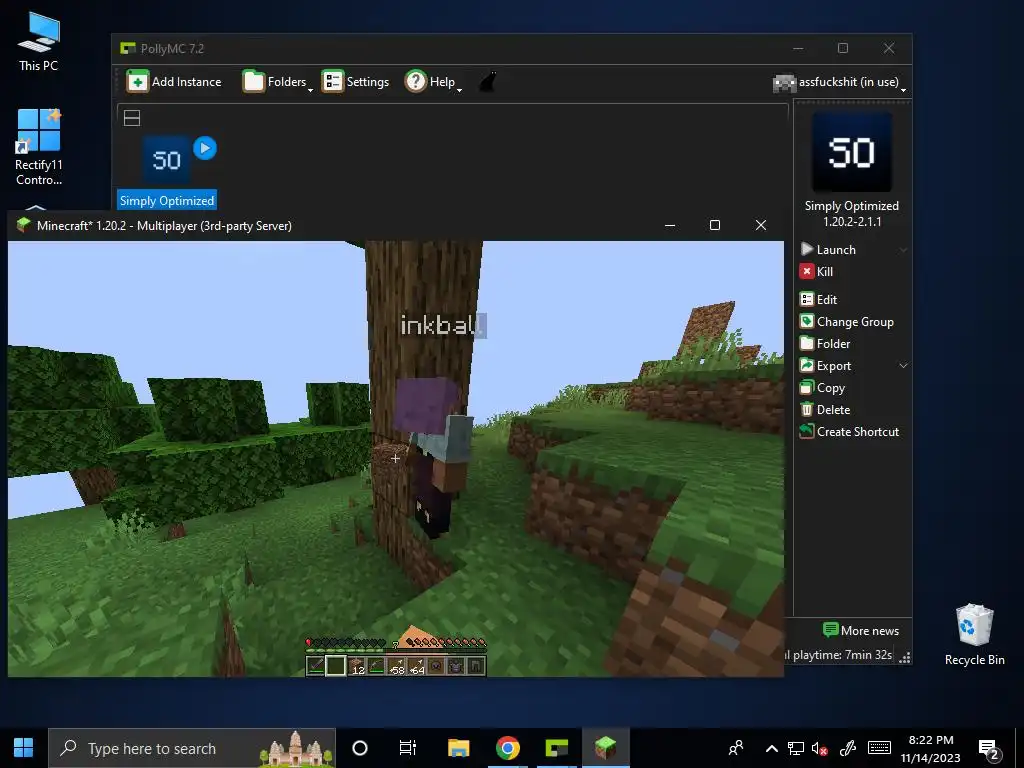Click the large instance icon in sidebar

tap(852, 152)
